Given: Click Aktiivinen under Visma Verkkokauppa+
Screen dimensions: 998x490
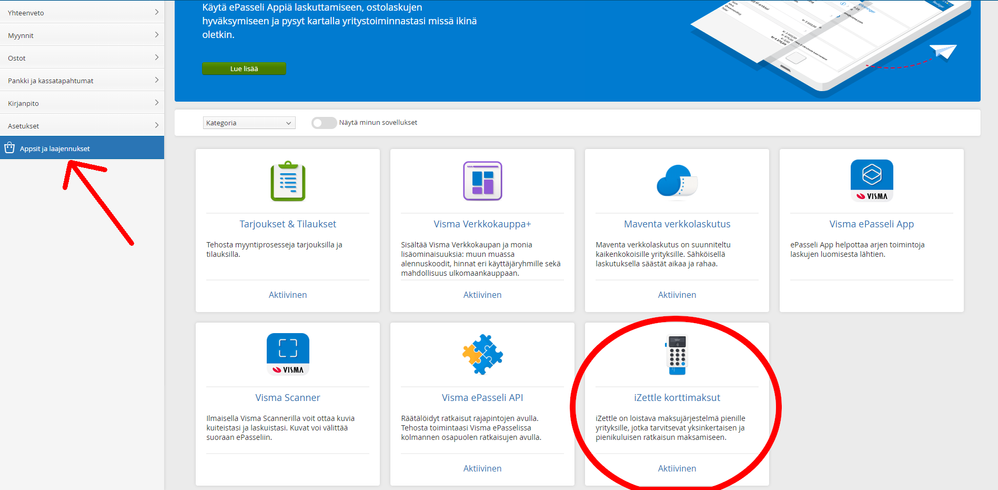Looking at the screenshot, I should click(x=482, y=295).
